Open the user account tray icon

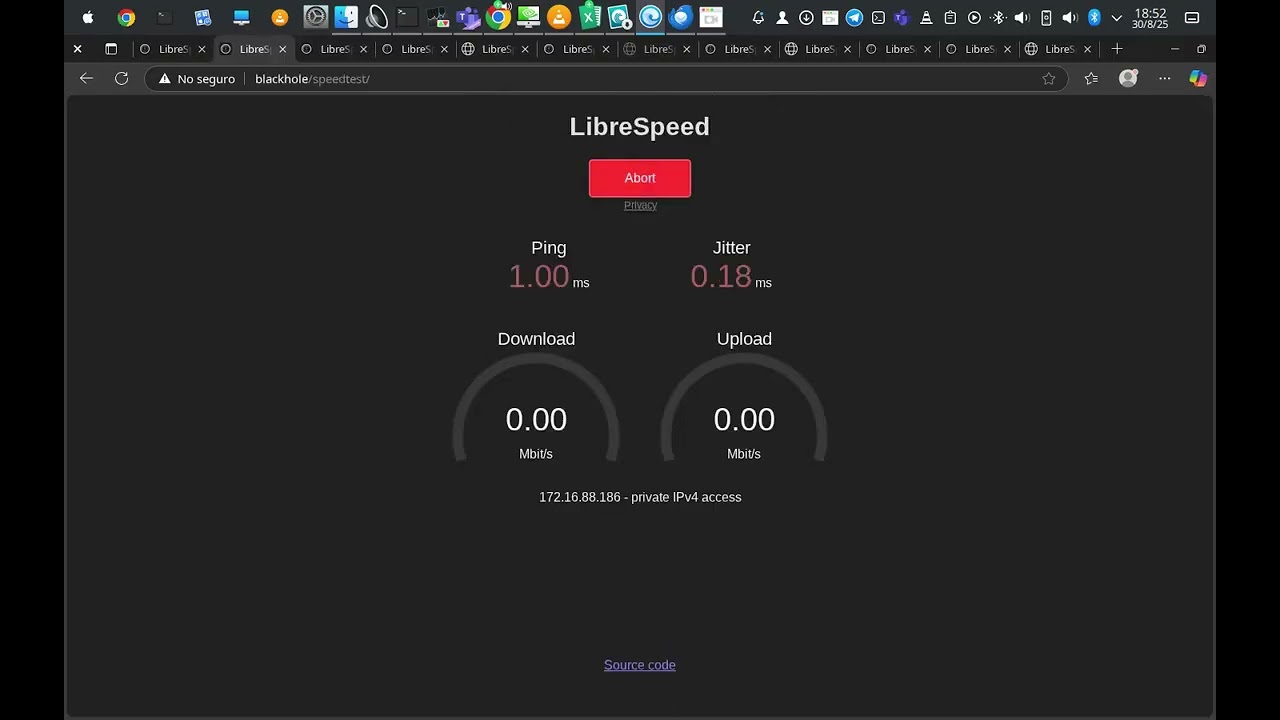[x=782, y=18]
